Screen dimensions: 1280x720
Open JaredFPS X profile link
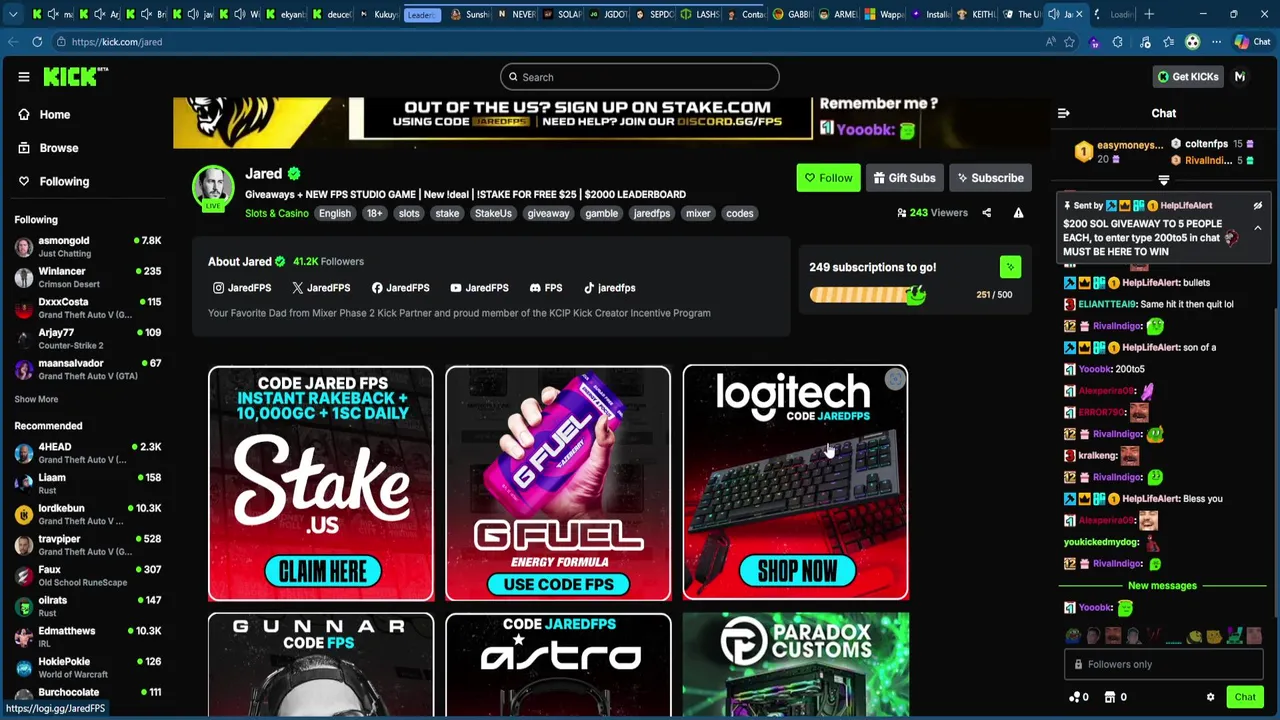coord(321,288)
